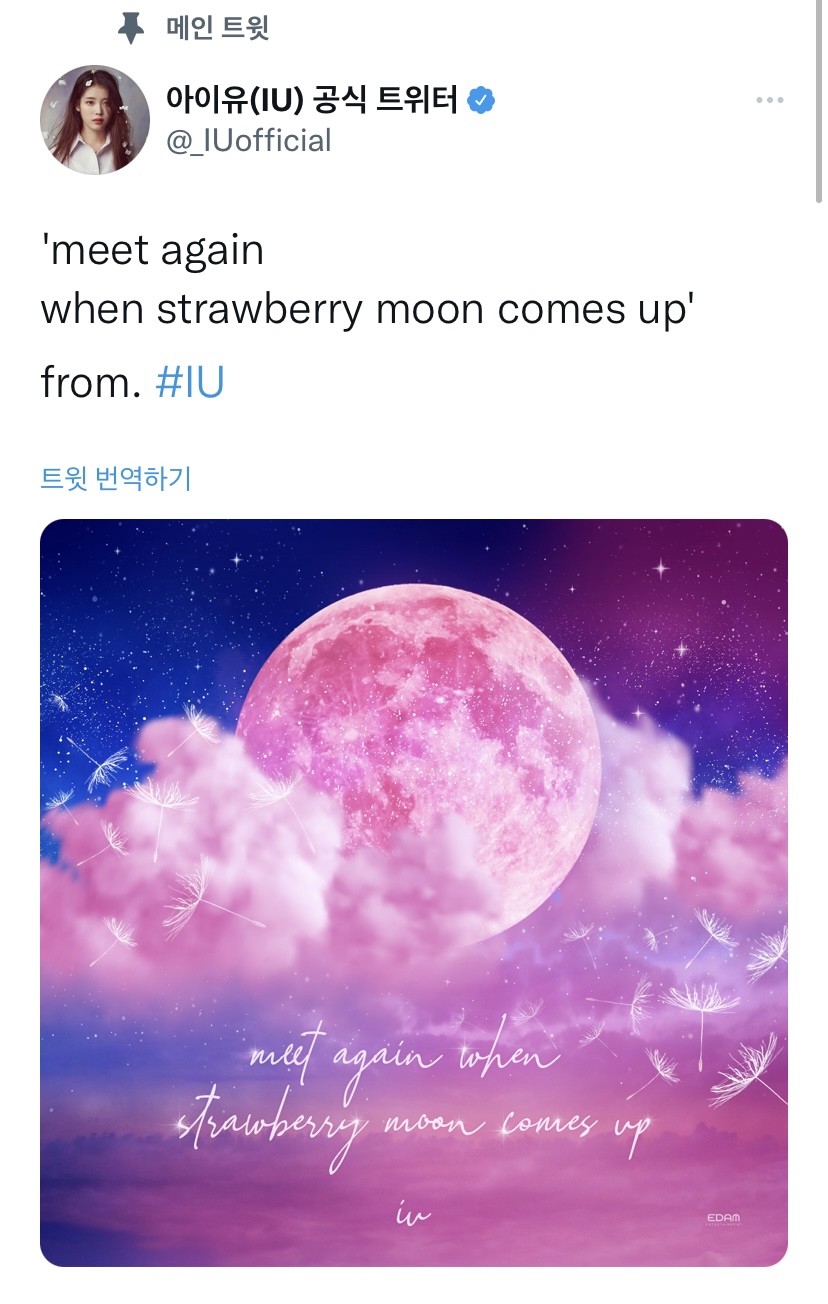Tap the tweet text line ''meet again'
Viewport: 828px width, 1304px height.
pos(152,249)
